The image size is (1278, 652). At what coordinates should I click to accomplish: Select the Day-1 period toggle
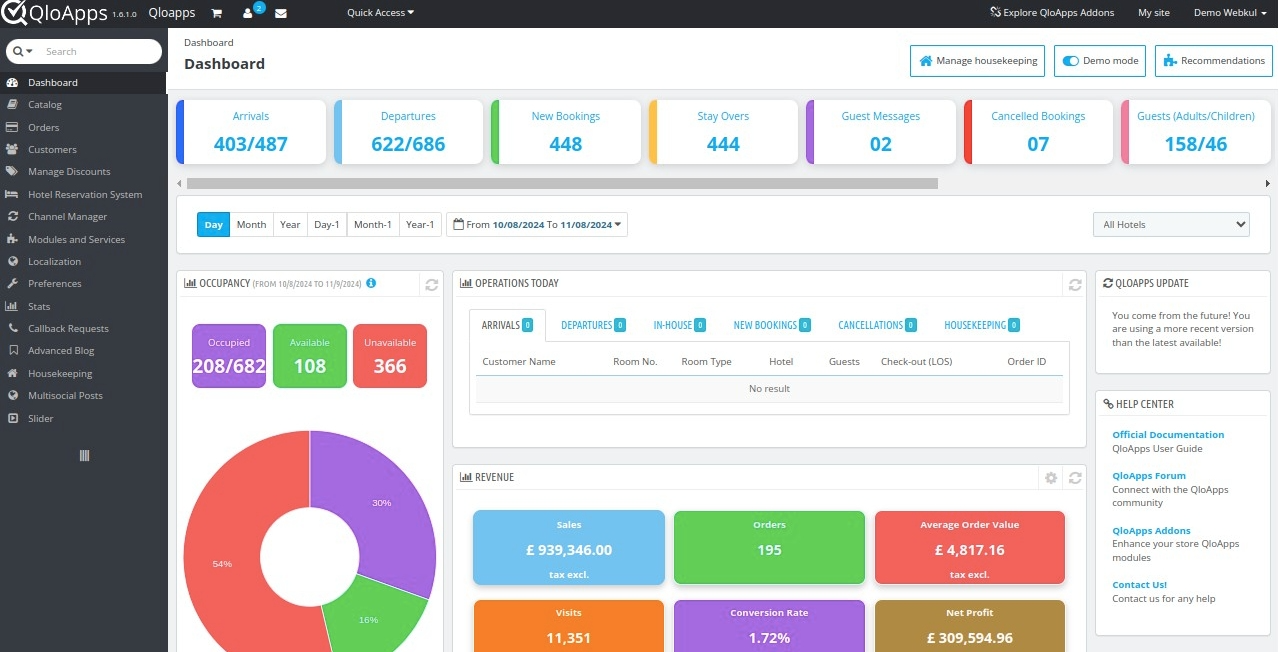(x=327, y=224)
